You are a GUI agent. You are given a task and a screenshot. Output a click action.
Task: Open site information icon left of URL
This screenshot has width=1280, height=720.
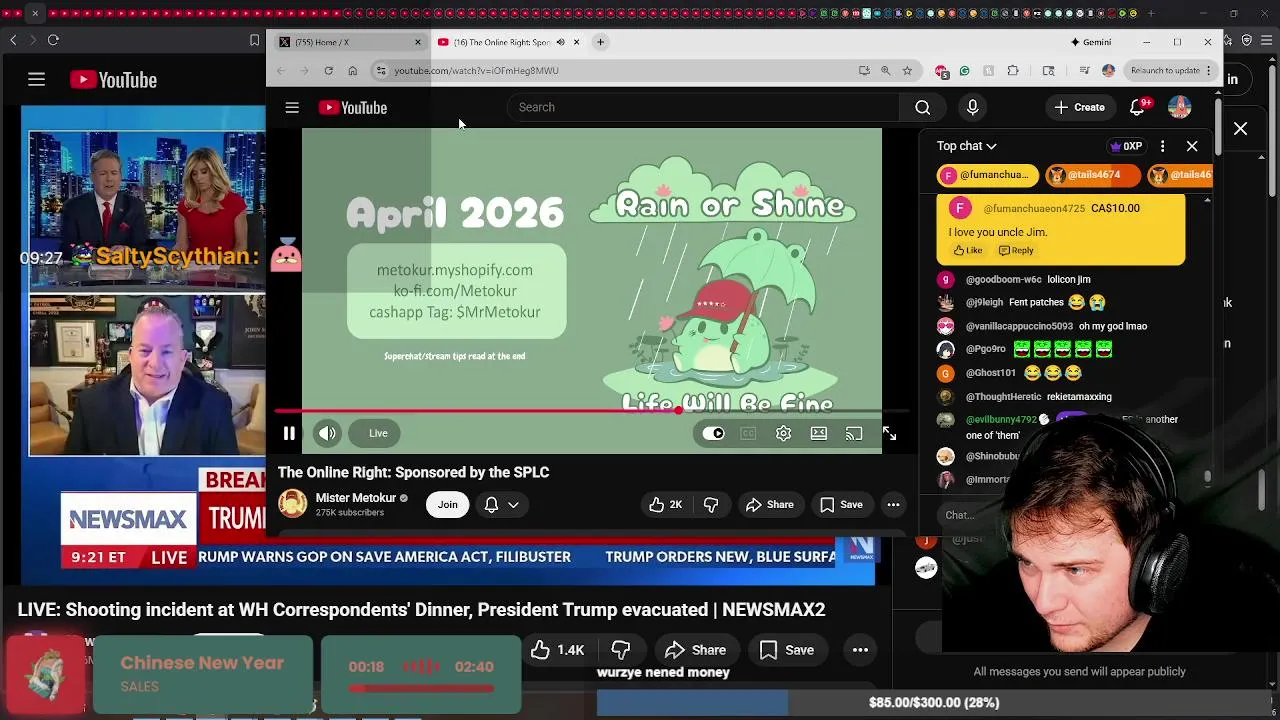click(380, 71)
